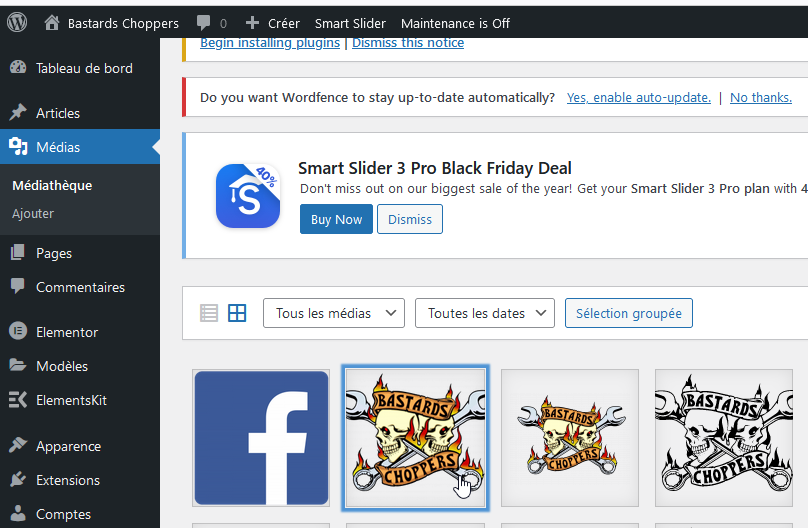Click the Créer plus icon
808x528 pixels.
click(x=253, y=23)
